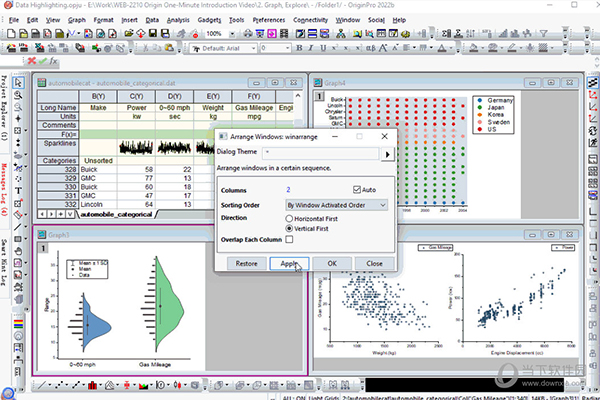Click the green check mark in formula bar
Viewport: 600px width, 400px height.
point(42,61)
